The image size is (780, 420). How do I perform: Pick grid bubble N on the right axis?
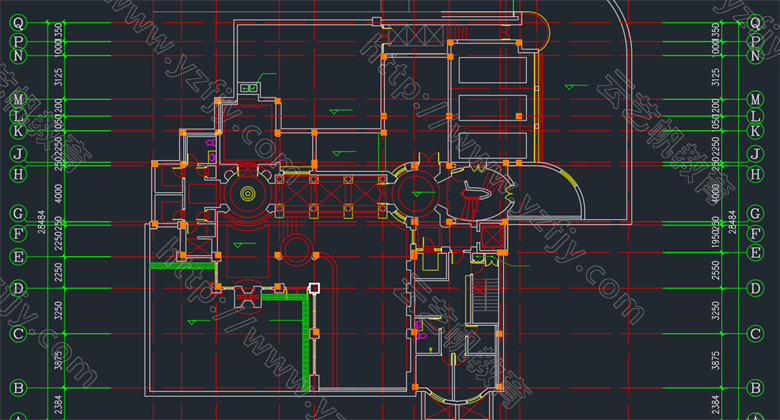click(x=755, y=56)
